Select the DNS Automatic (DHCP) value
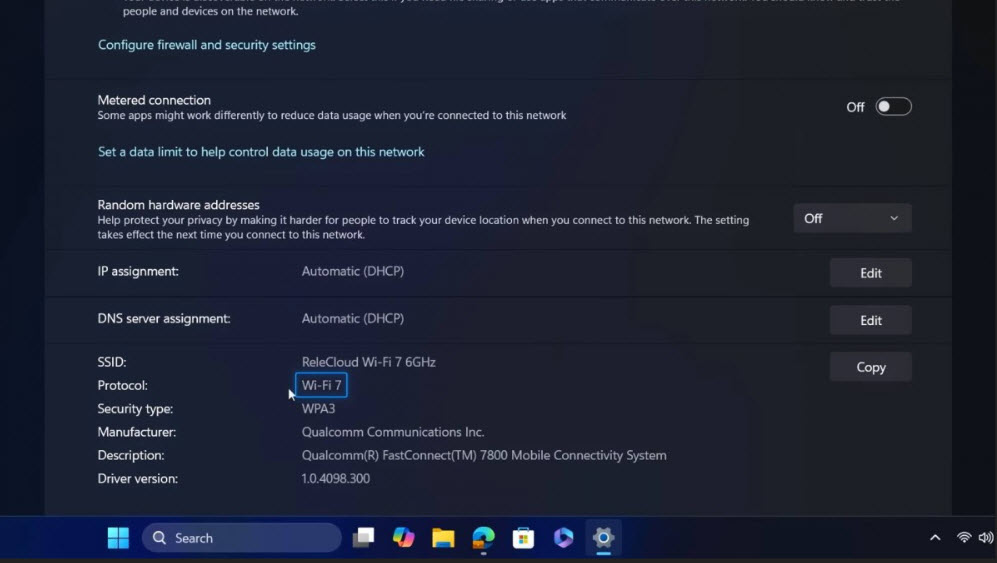 352,318
